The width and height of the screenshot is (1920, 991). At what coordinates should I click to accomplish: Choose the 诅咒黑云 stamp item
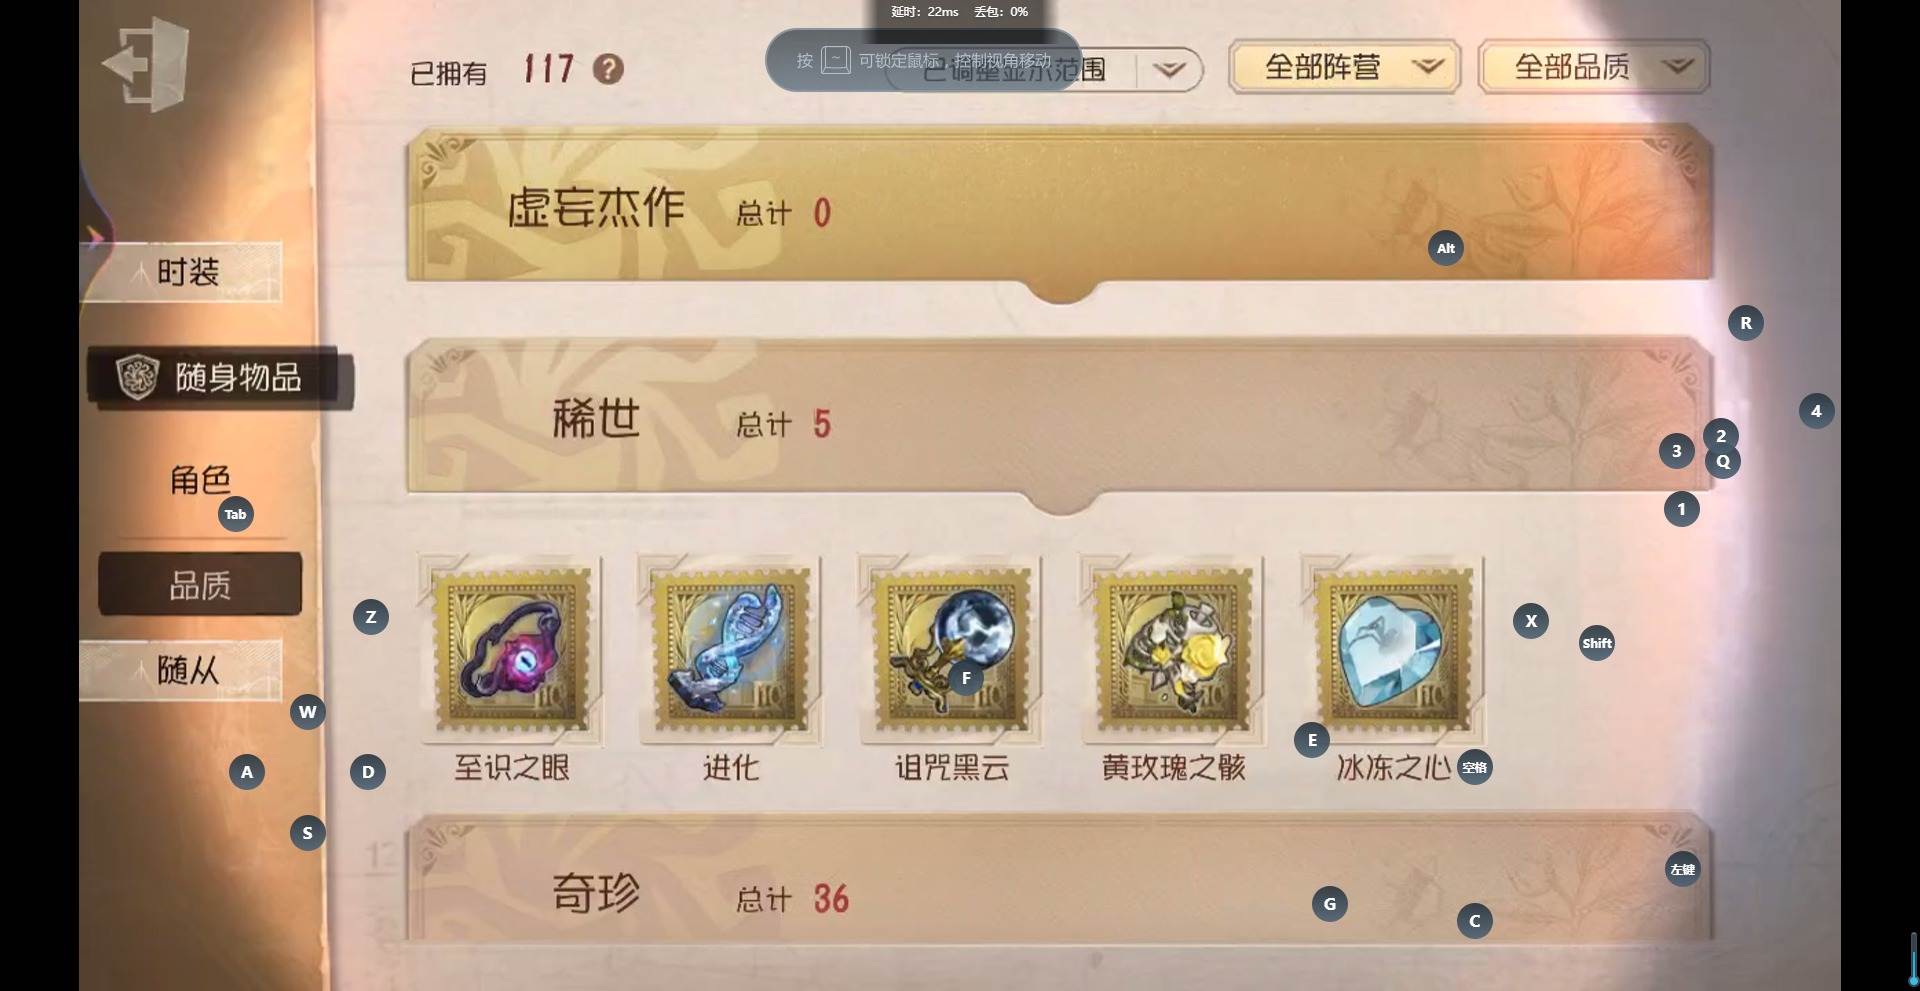(951, 649)
